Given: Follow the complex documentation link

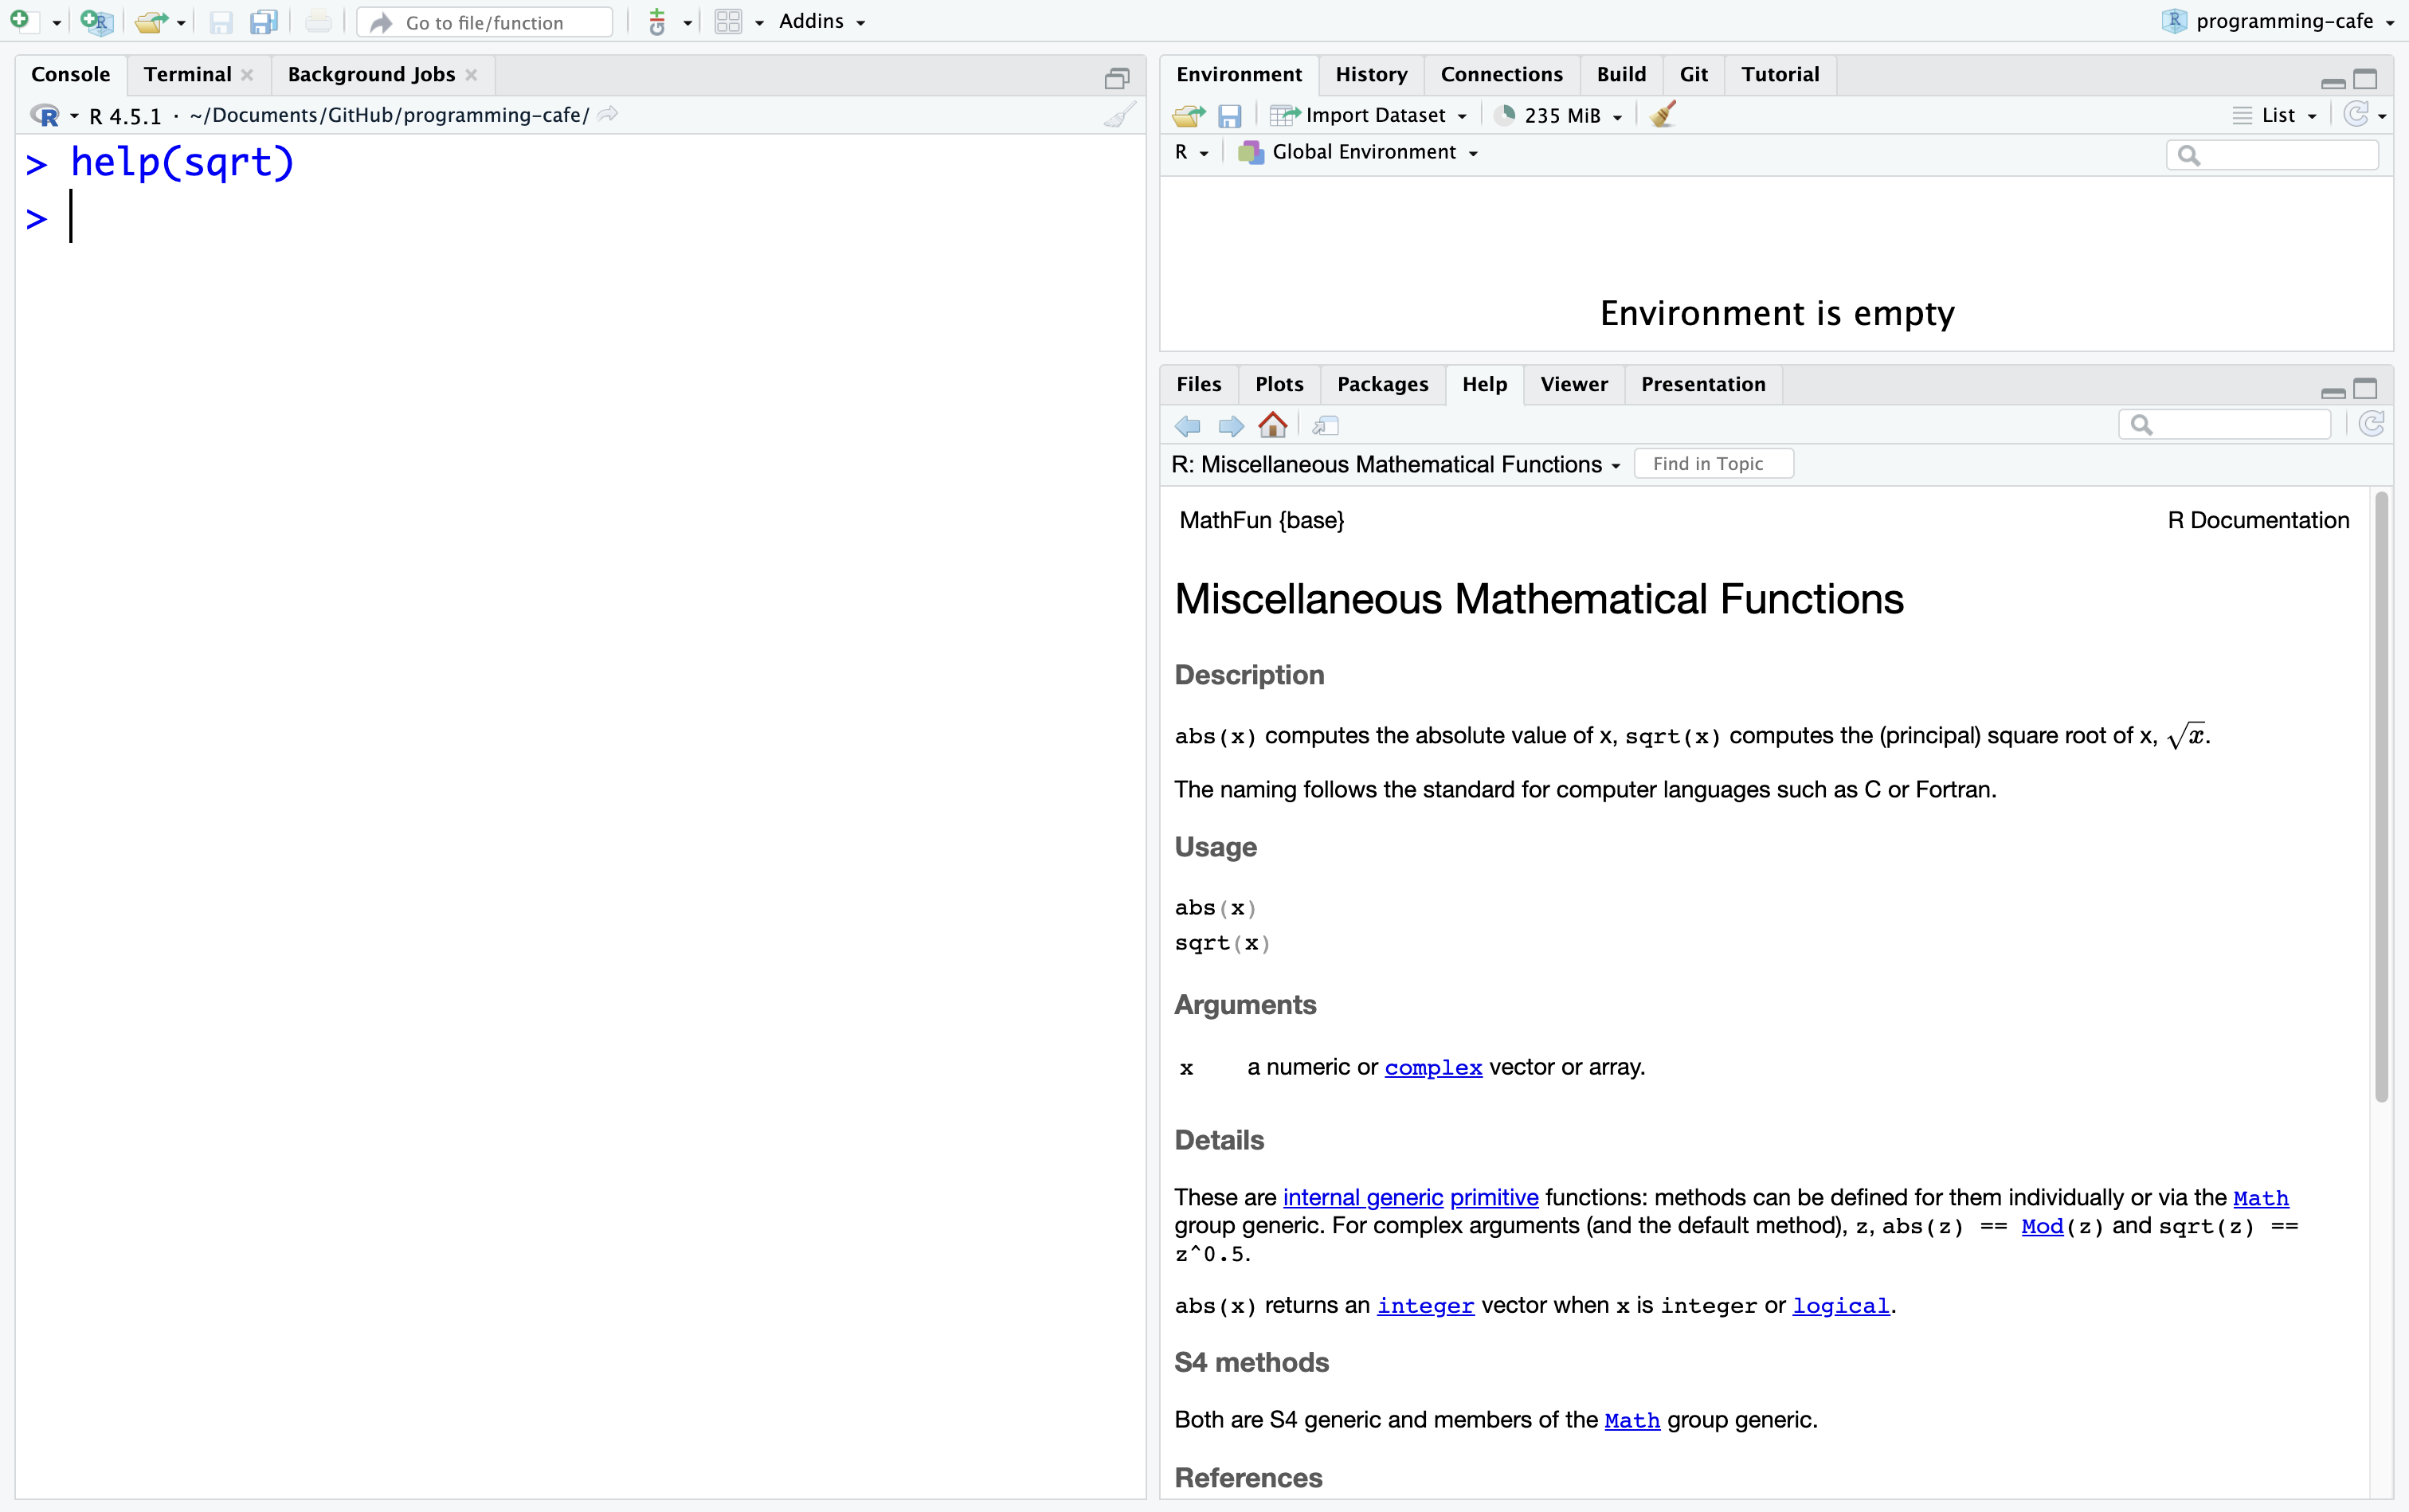Looking at the screenshot, I should click(1432, 1067).
